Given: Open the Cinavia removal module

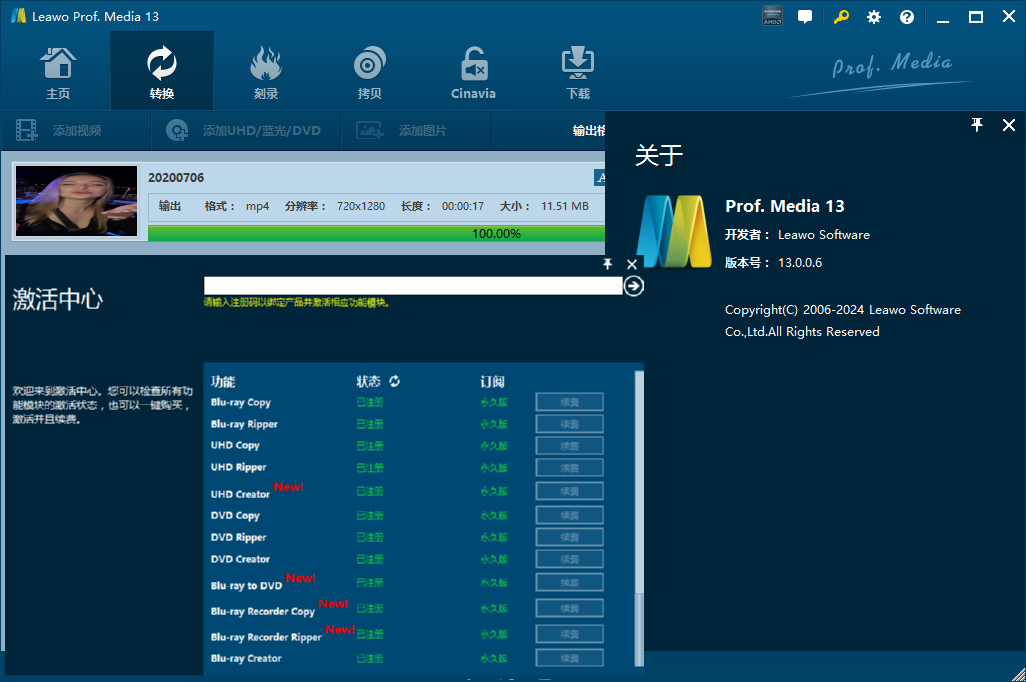Looking at the screenshot, I should point(474,72).
